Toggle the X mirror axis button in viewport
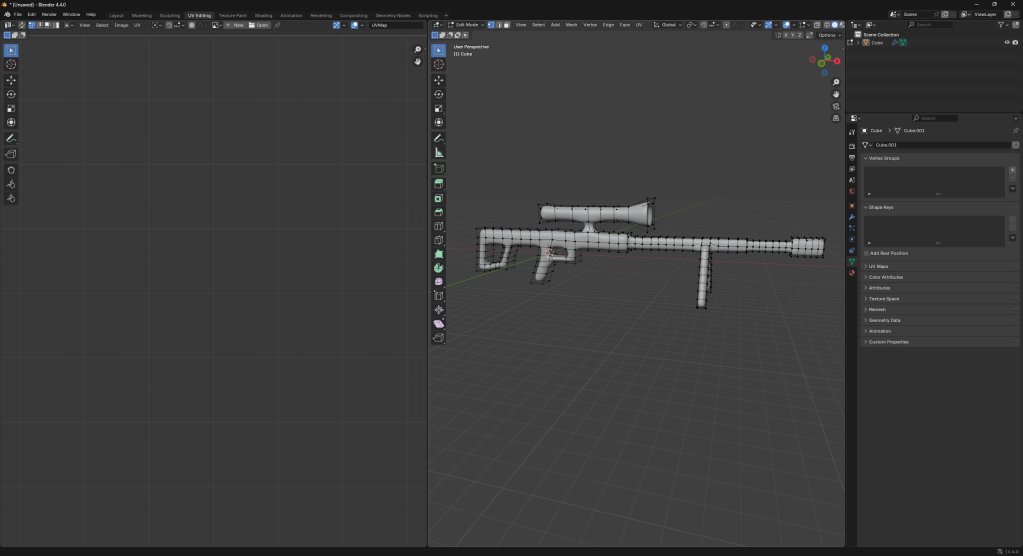Image resolution: width=1023 pixels, height=556 pixels. click(x=785, y=35)
